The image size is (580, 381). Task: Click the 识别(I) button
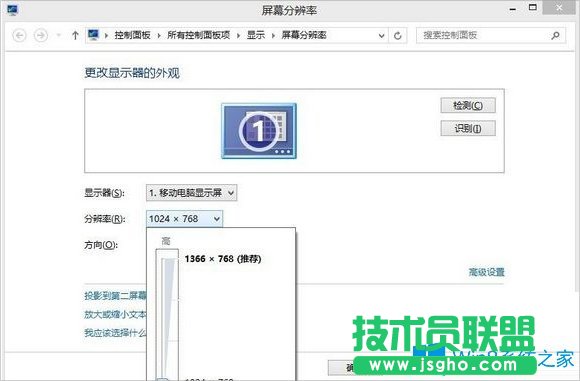point(468,128)
